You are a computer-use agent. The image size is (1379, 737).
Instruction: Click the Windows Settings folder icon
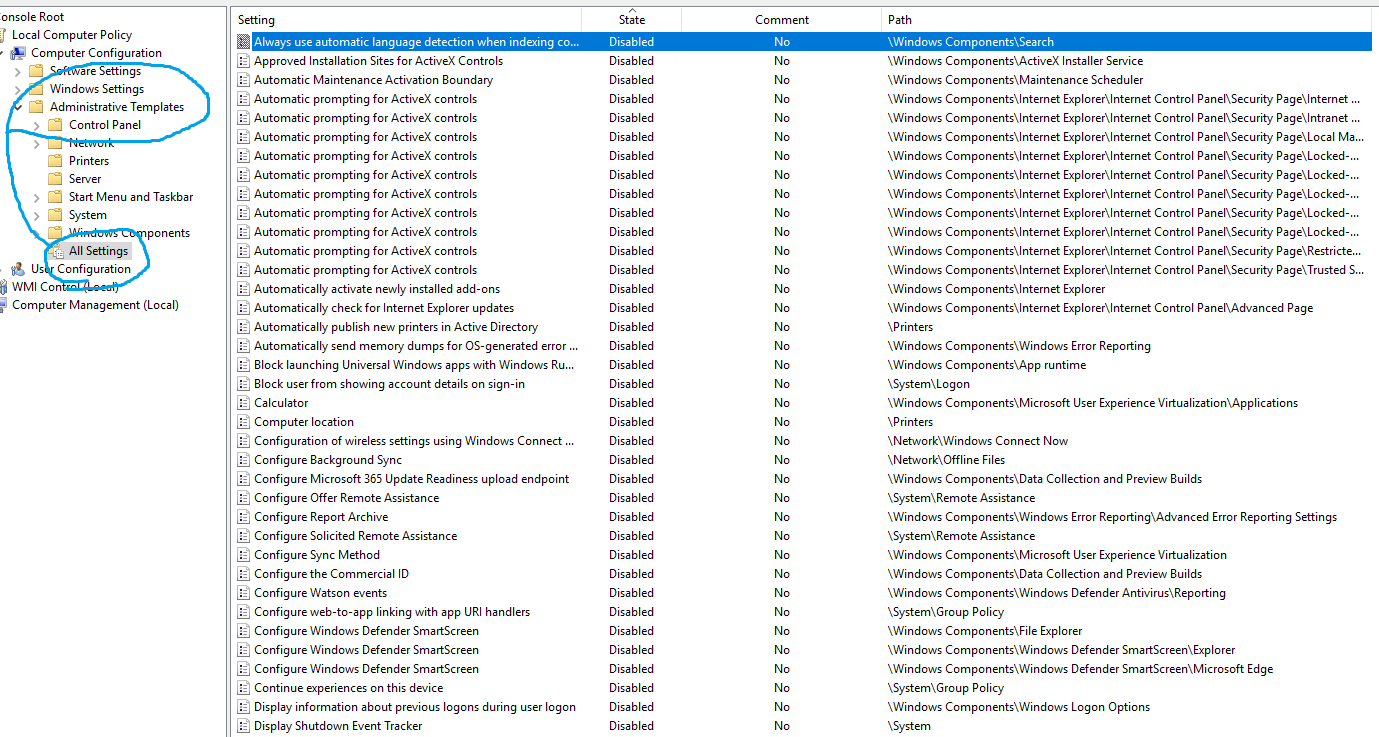click(x=36, y=89)
